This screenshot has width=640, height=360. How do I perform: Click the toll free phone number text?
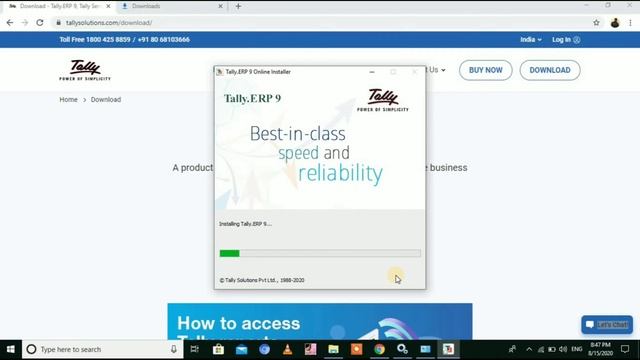[x=124, y=40]
